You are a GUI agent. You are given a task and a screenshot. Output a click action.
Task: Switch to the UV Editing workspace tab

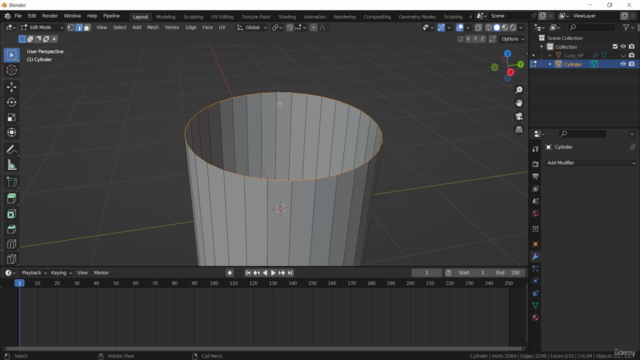pos(222,17)
